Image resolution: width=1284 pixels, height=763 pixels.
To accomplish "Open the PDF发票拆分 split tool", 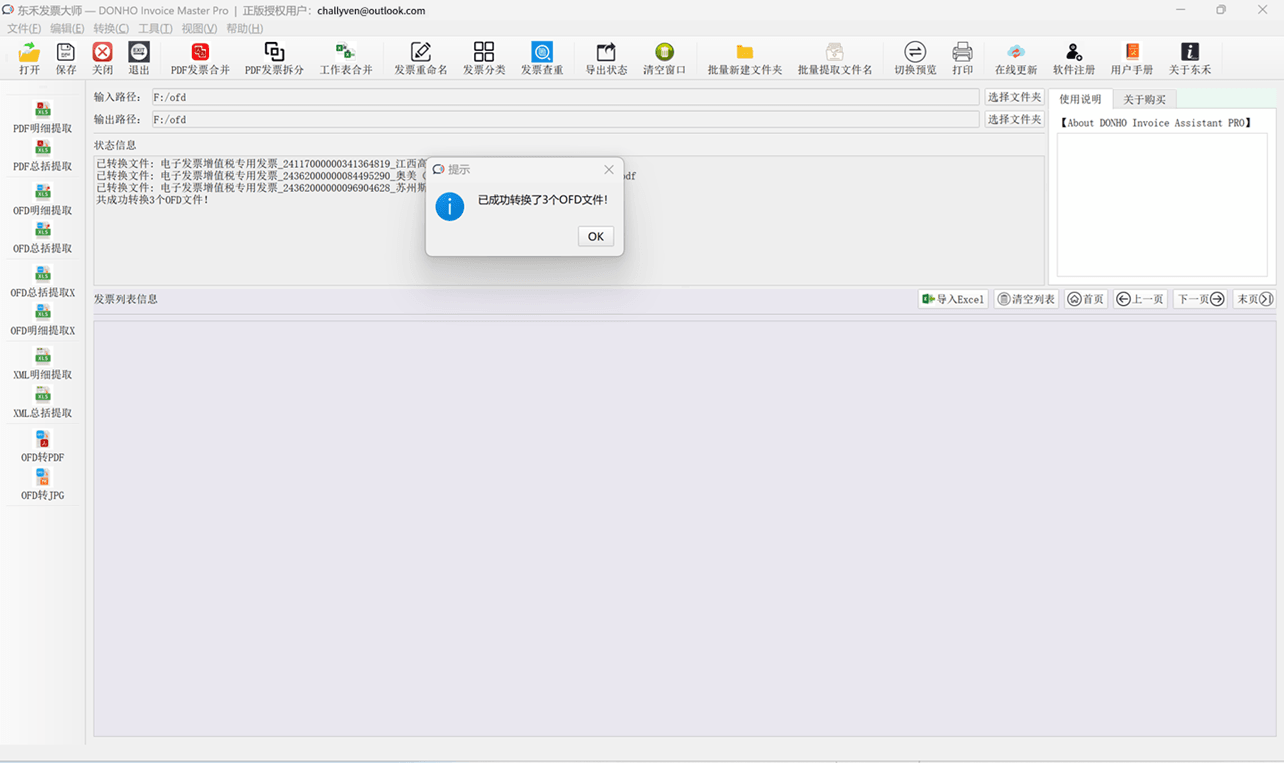I will pos(274,58).
